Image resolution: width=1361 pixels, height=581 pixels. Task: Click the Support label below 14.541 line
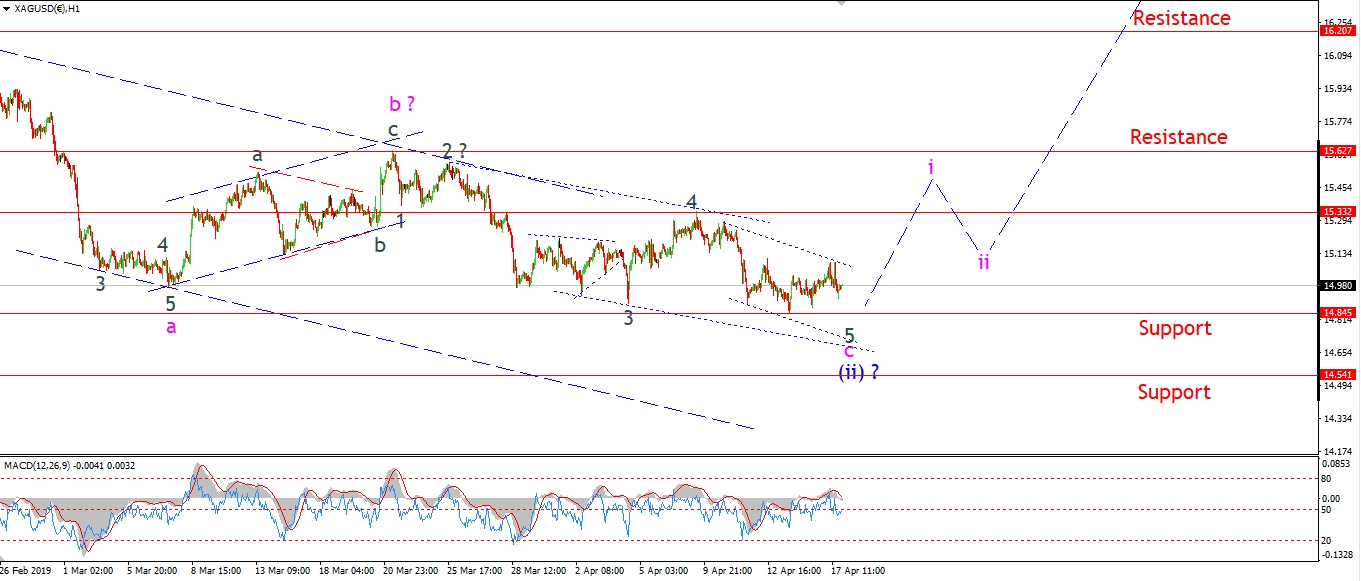pos(1173,392)
